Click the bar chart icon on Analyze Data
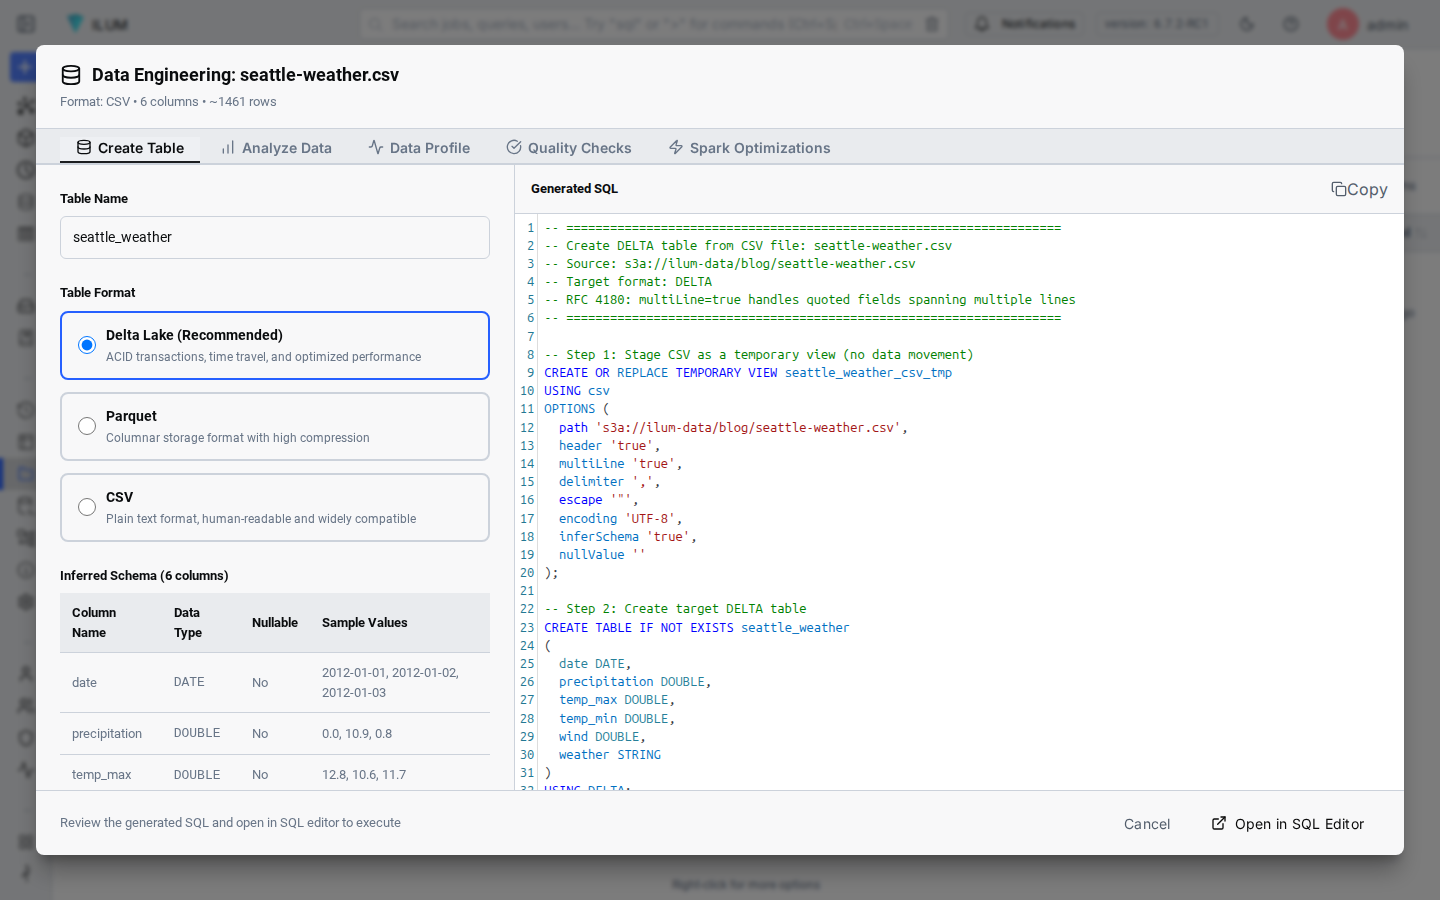This screenshot has width=1440, height=900. tap(228, 147)
